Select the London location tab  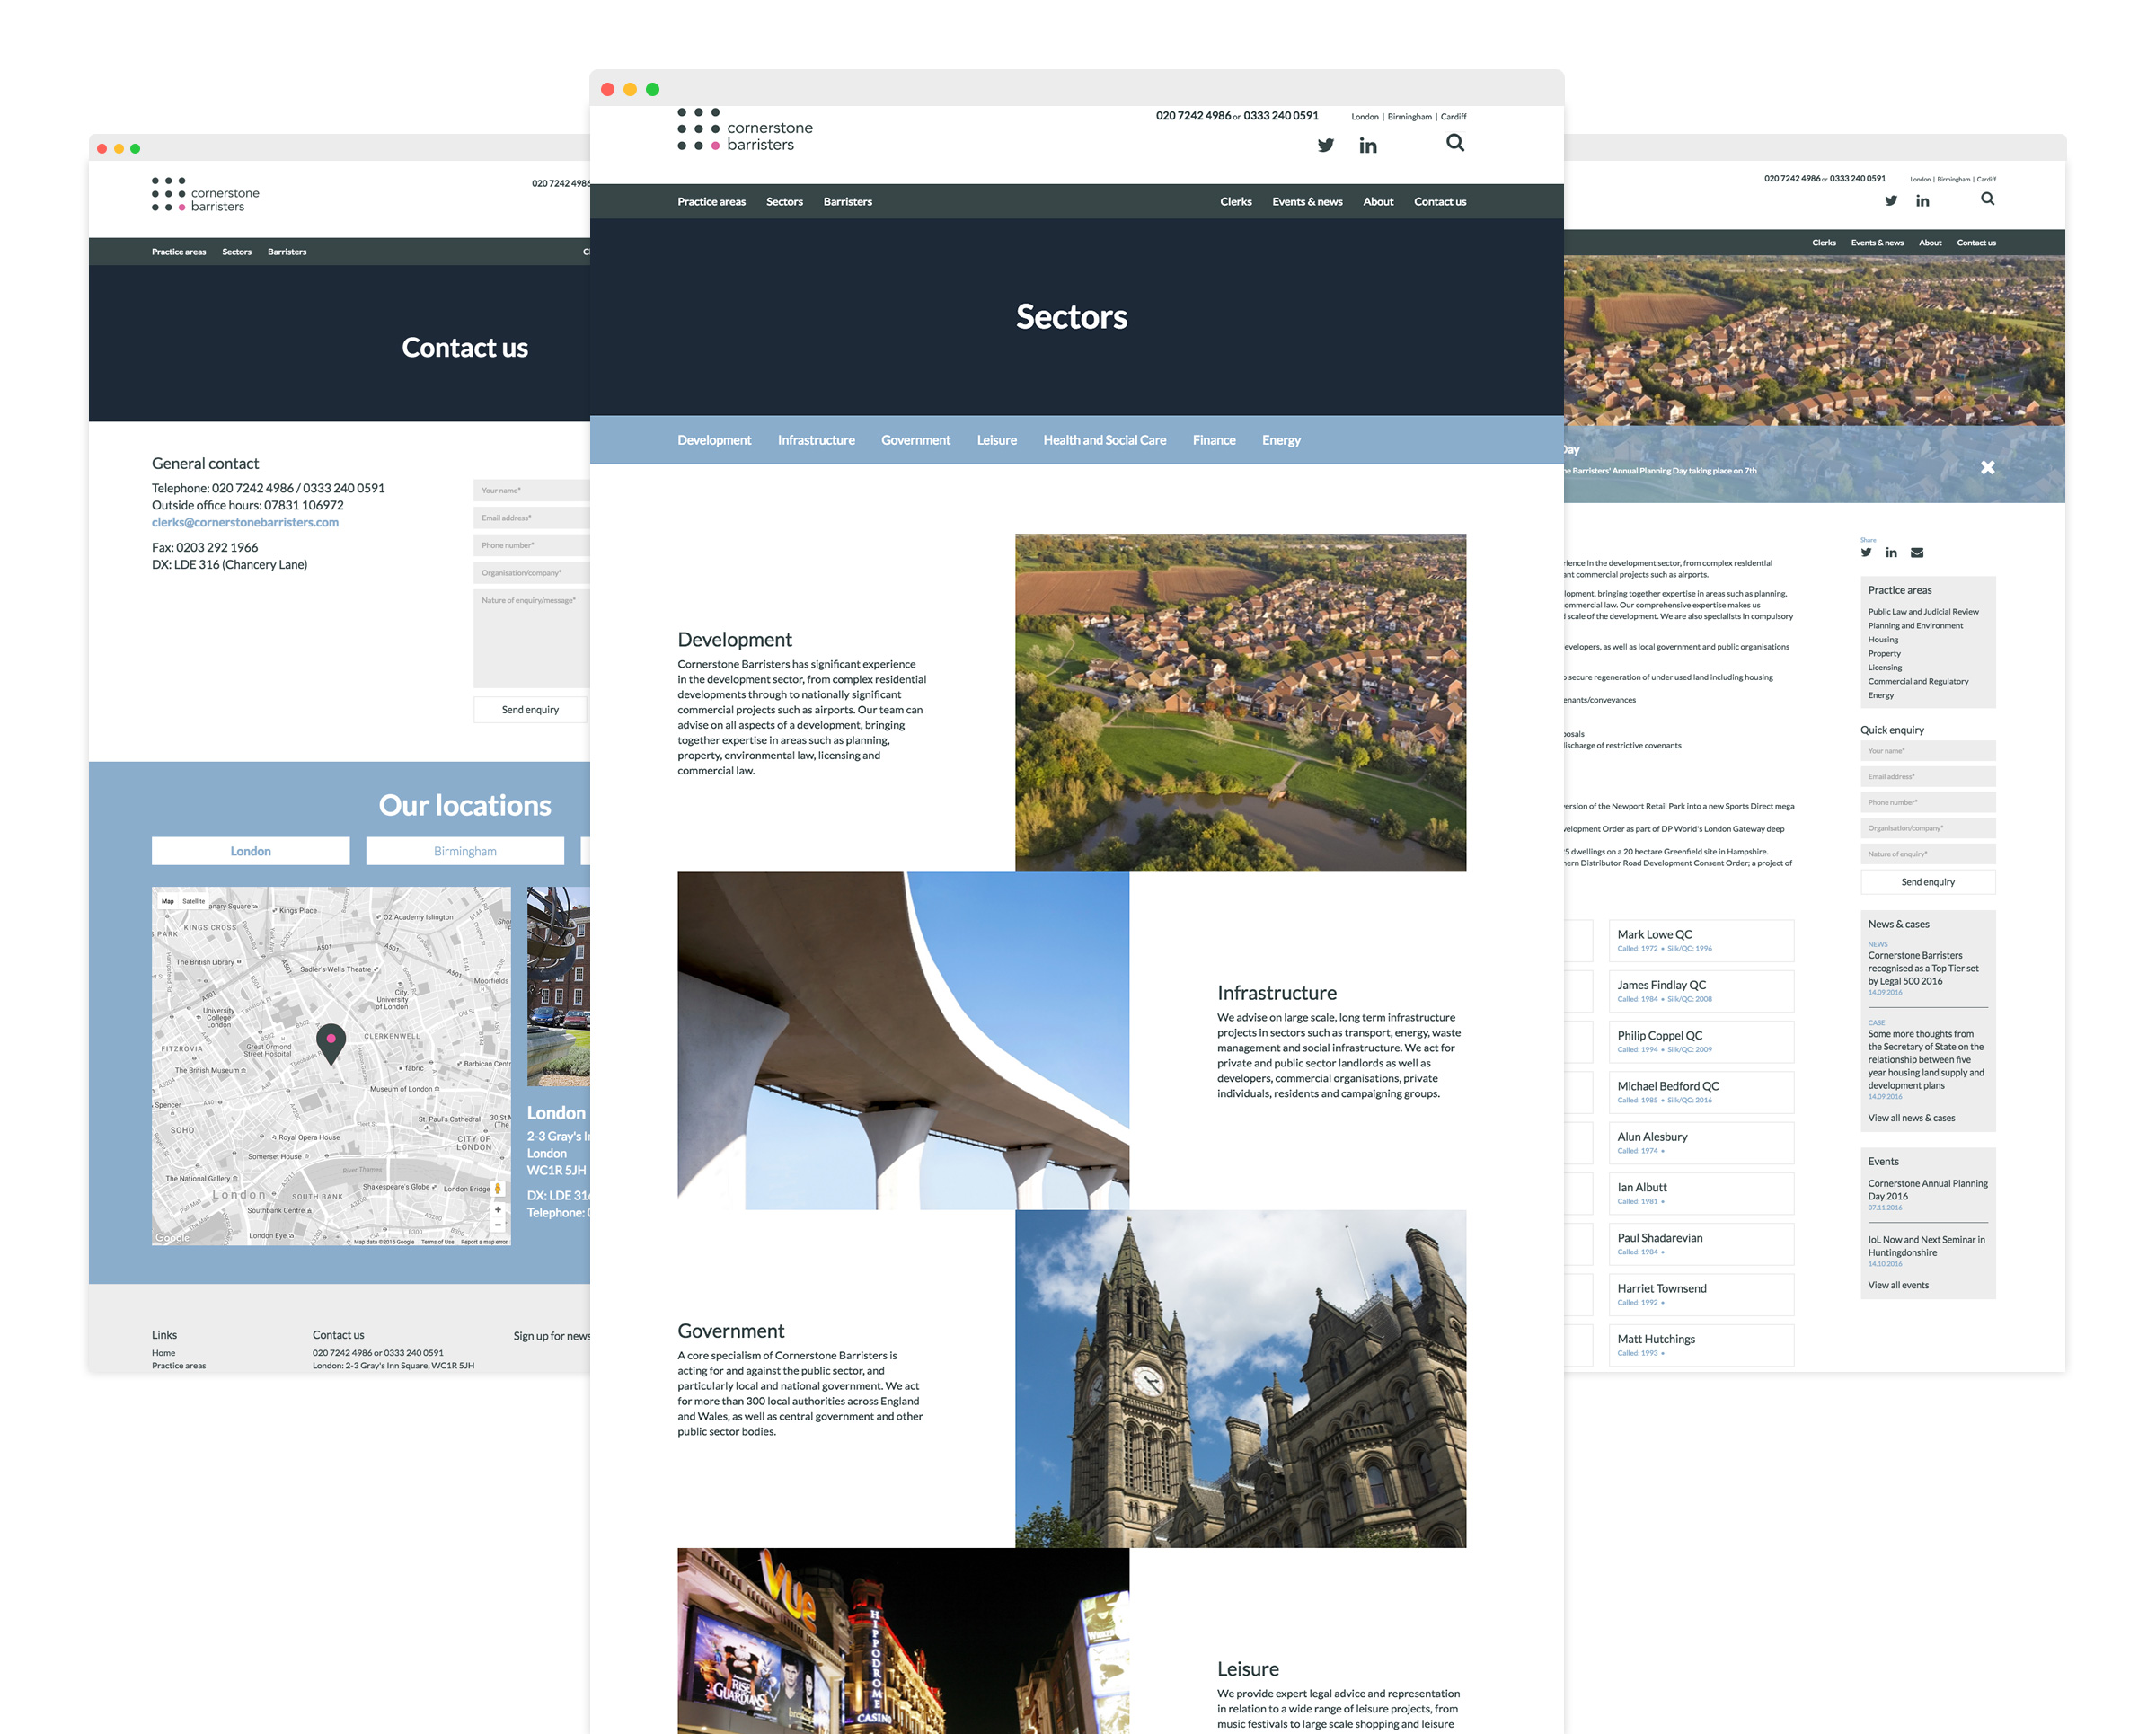[x=251, y=851]
